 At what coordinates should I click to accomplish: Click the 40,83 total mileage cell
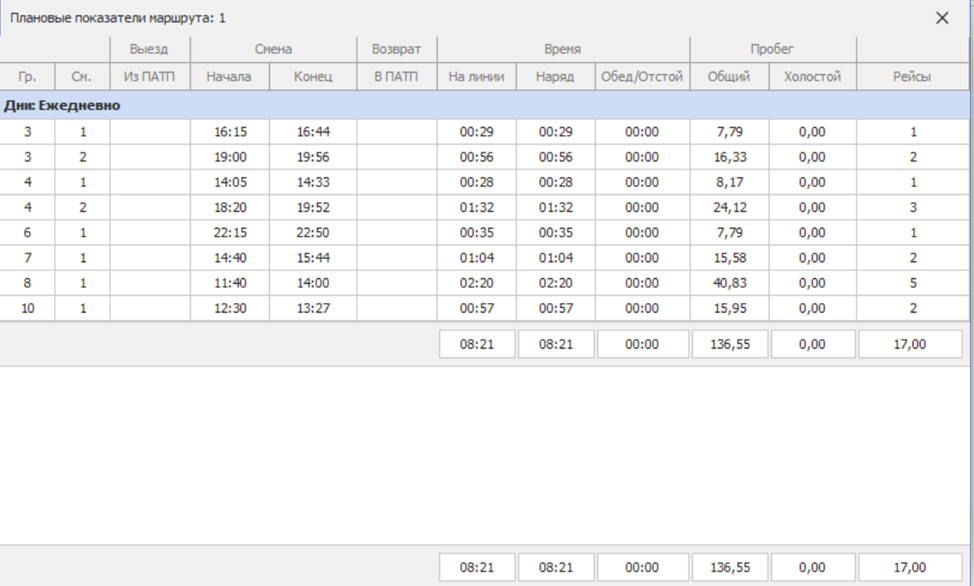pos(729,283)
